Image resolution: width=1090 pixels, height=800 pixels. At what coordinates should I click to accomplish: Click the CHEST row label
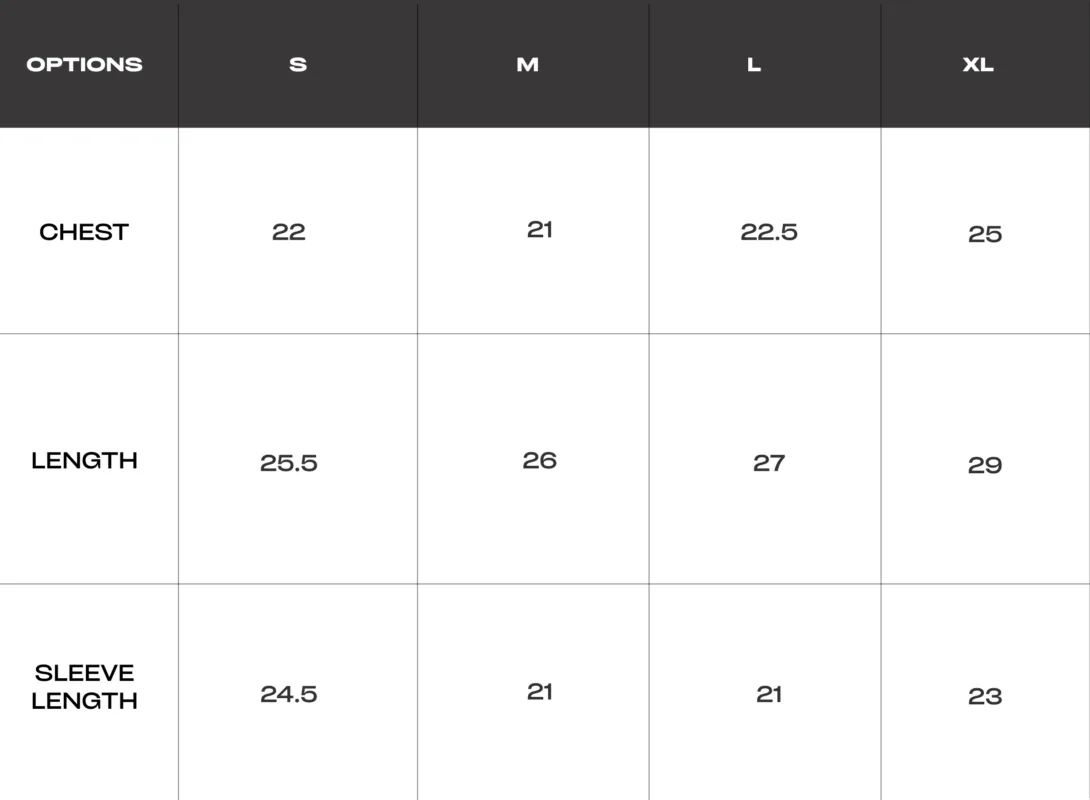[x=84, y=232]
